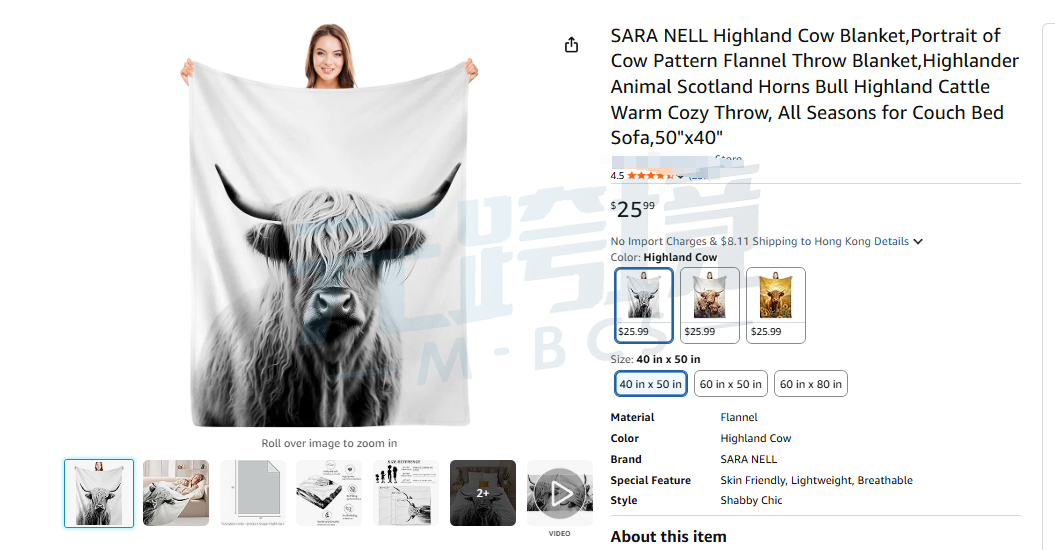Open the star rating dropdown arrow
Image resolution: width=1055 pixels, height=550 pixels.
[x=680, y=176]
